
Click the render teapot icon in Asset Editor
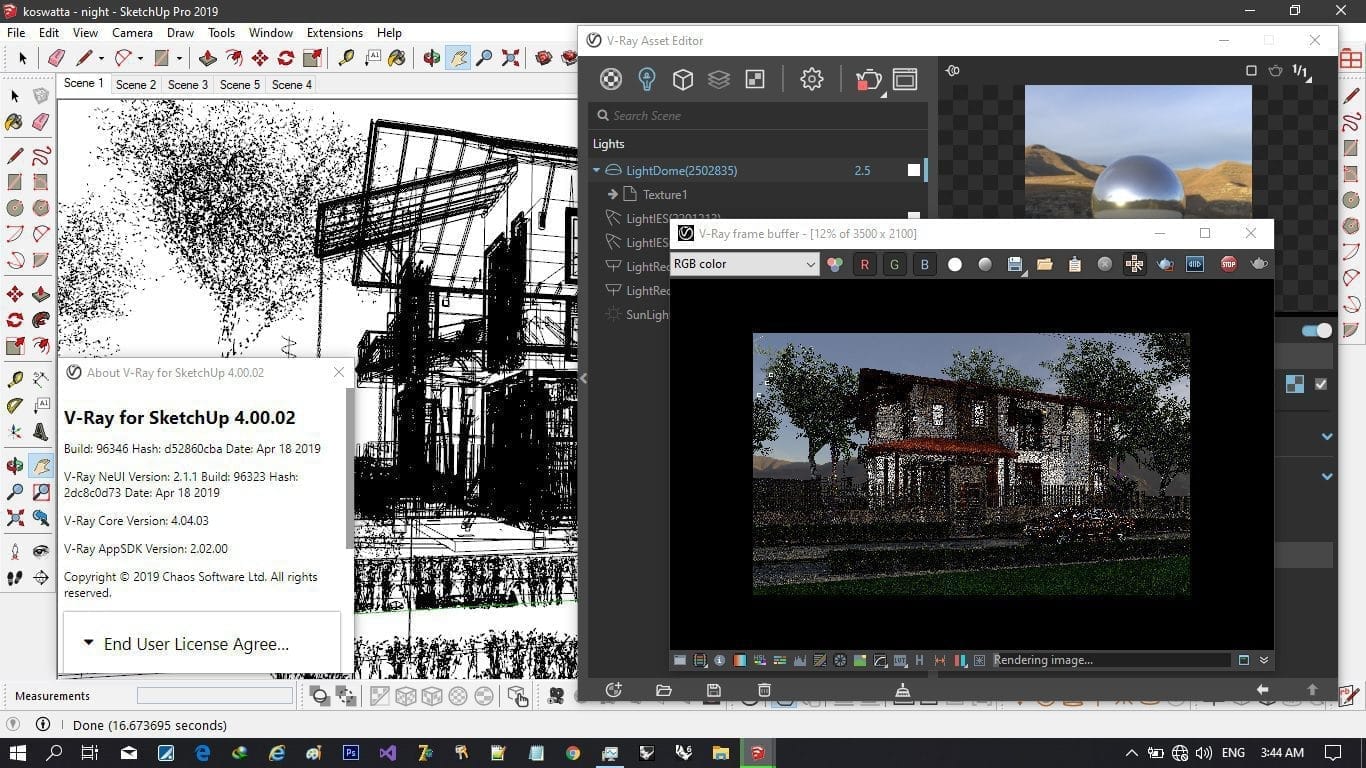click(868, 80)
